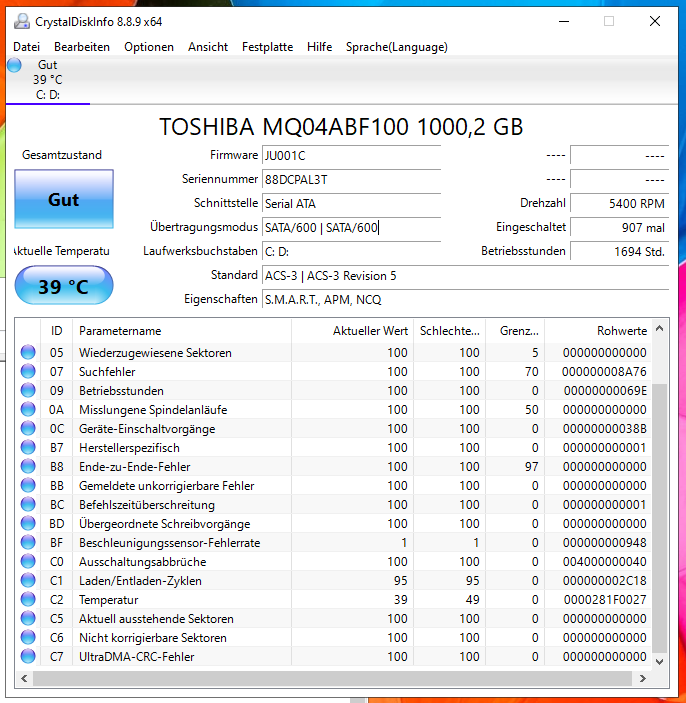Click the horizontal scrollbar right arrow
This screenshot has width=686, height=703.
click(x=643, y=678)
